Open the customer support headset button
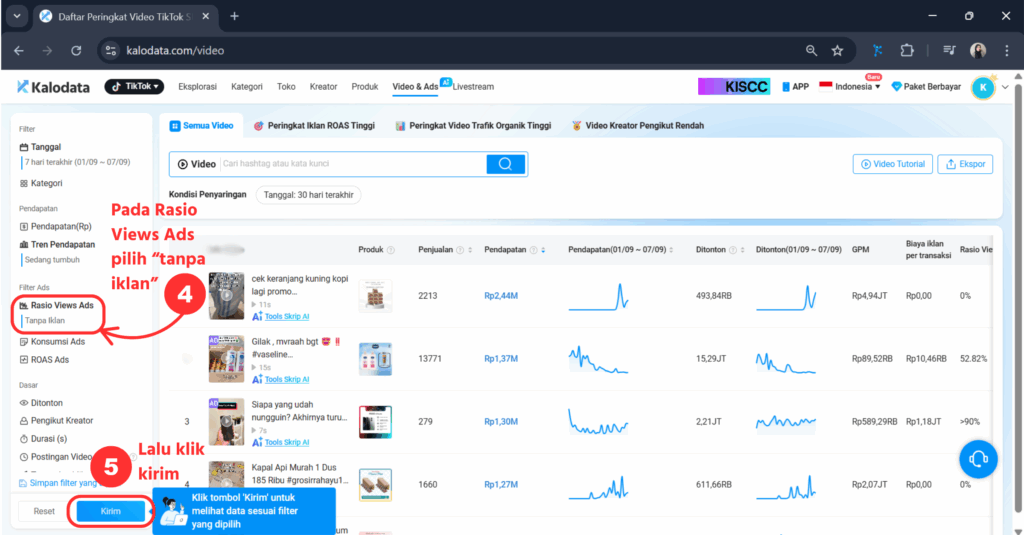This screenshot has width=1024, height=535. click(978, 459)
